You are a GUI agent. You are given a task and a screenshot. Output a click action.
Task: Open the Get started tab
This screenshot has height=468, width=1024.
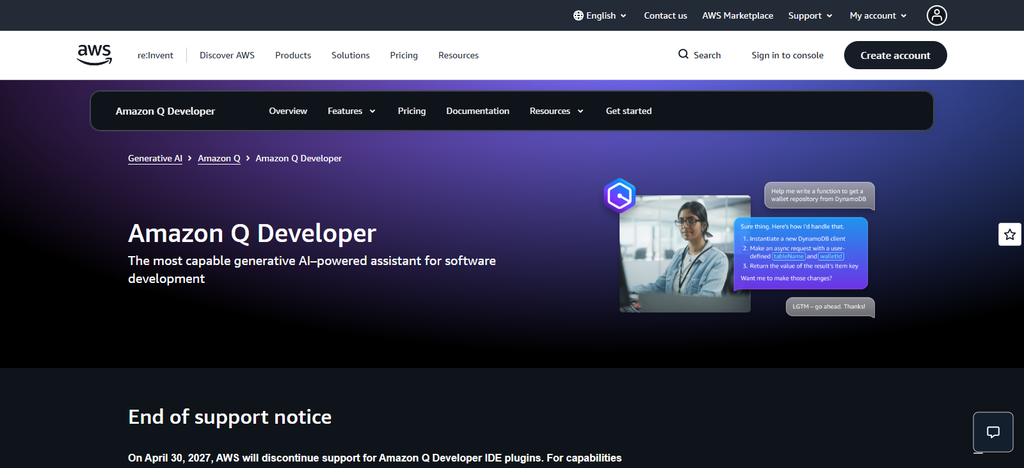pos(628,111)
